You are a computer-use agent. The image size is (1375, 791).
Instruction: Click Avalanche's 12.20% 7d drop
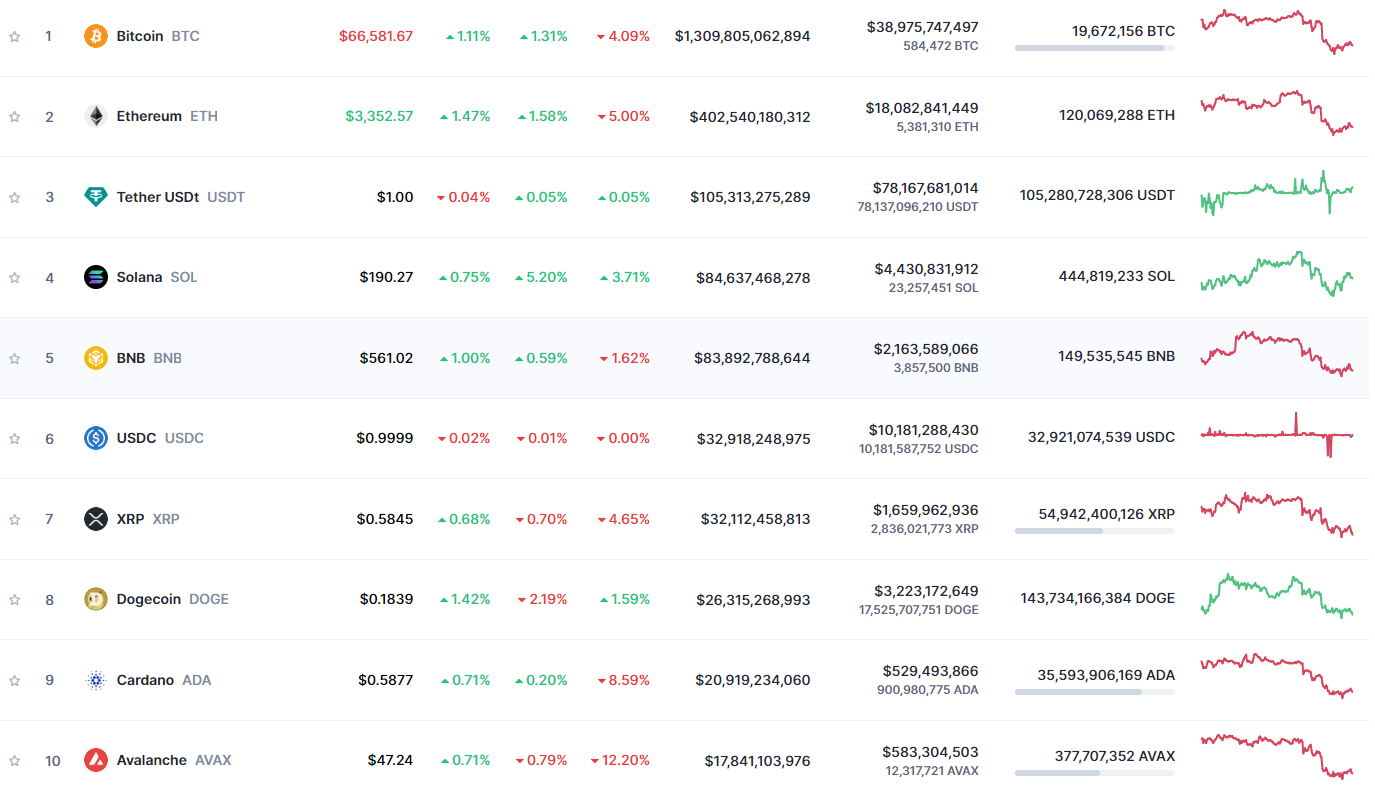(620, 760)
